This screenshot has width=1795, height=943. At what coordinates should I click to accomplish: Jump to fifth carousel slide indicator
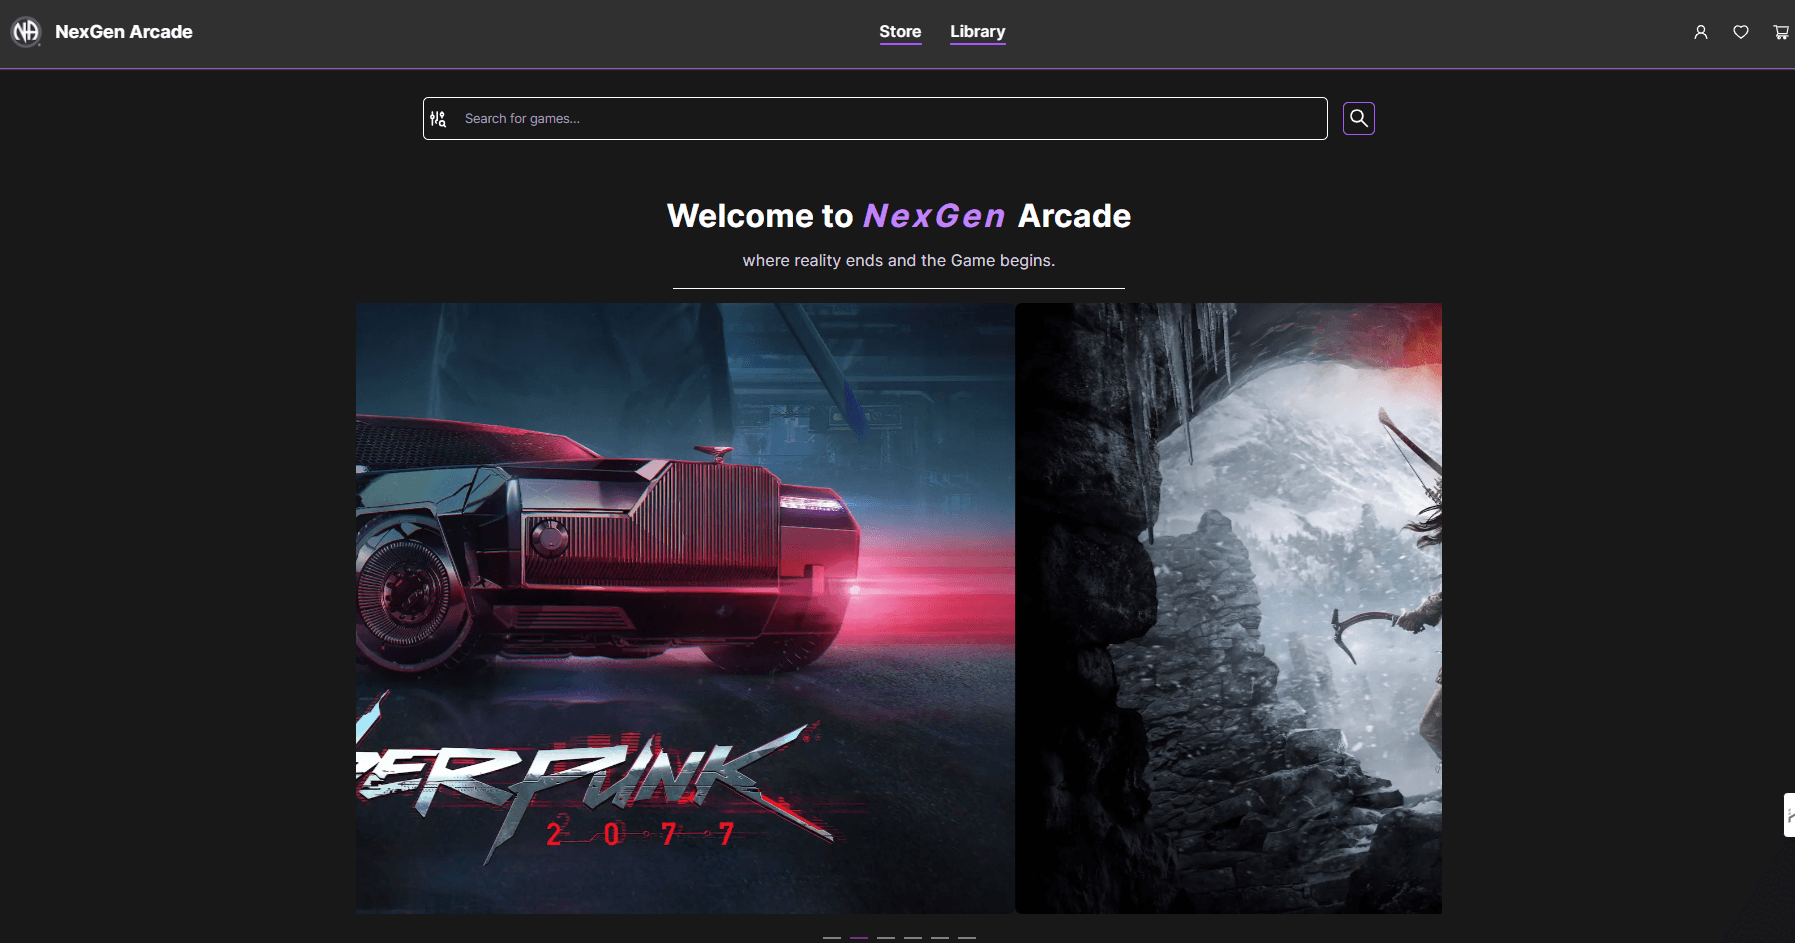pyautogui.click(x=940, y=938)
